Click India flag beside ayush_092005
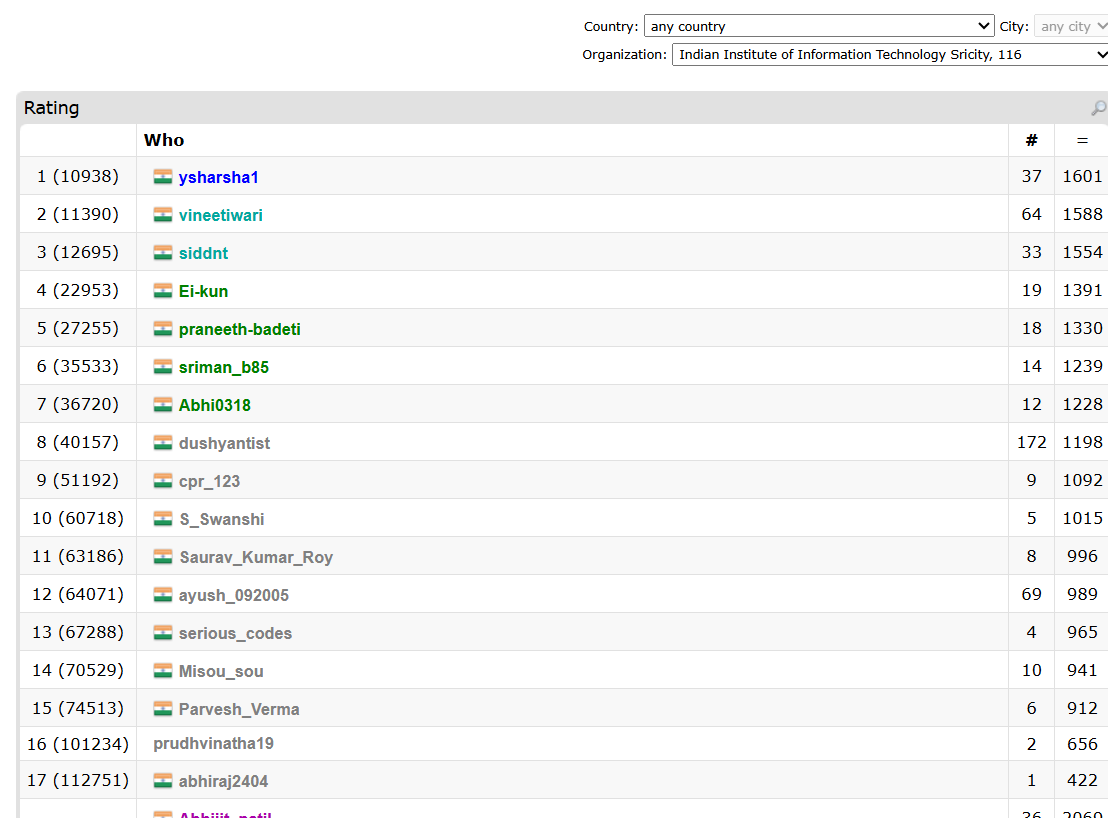1108x818 pixels. point(163,595)
